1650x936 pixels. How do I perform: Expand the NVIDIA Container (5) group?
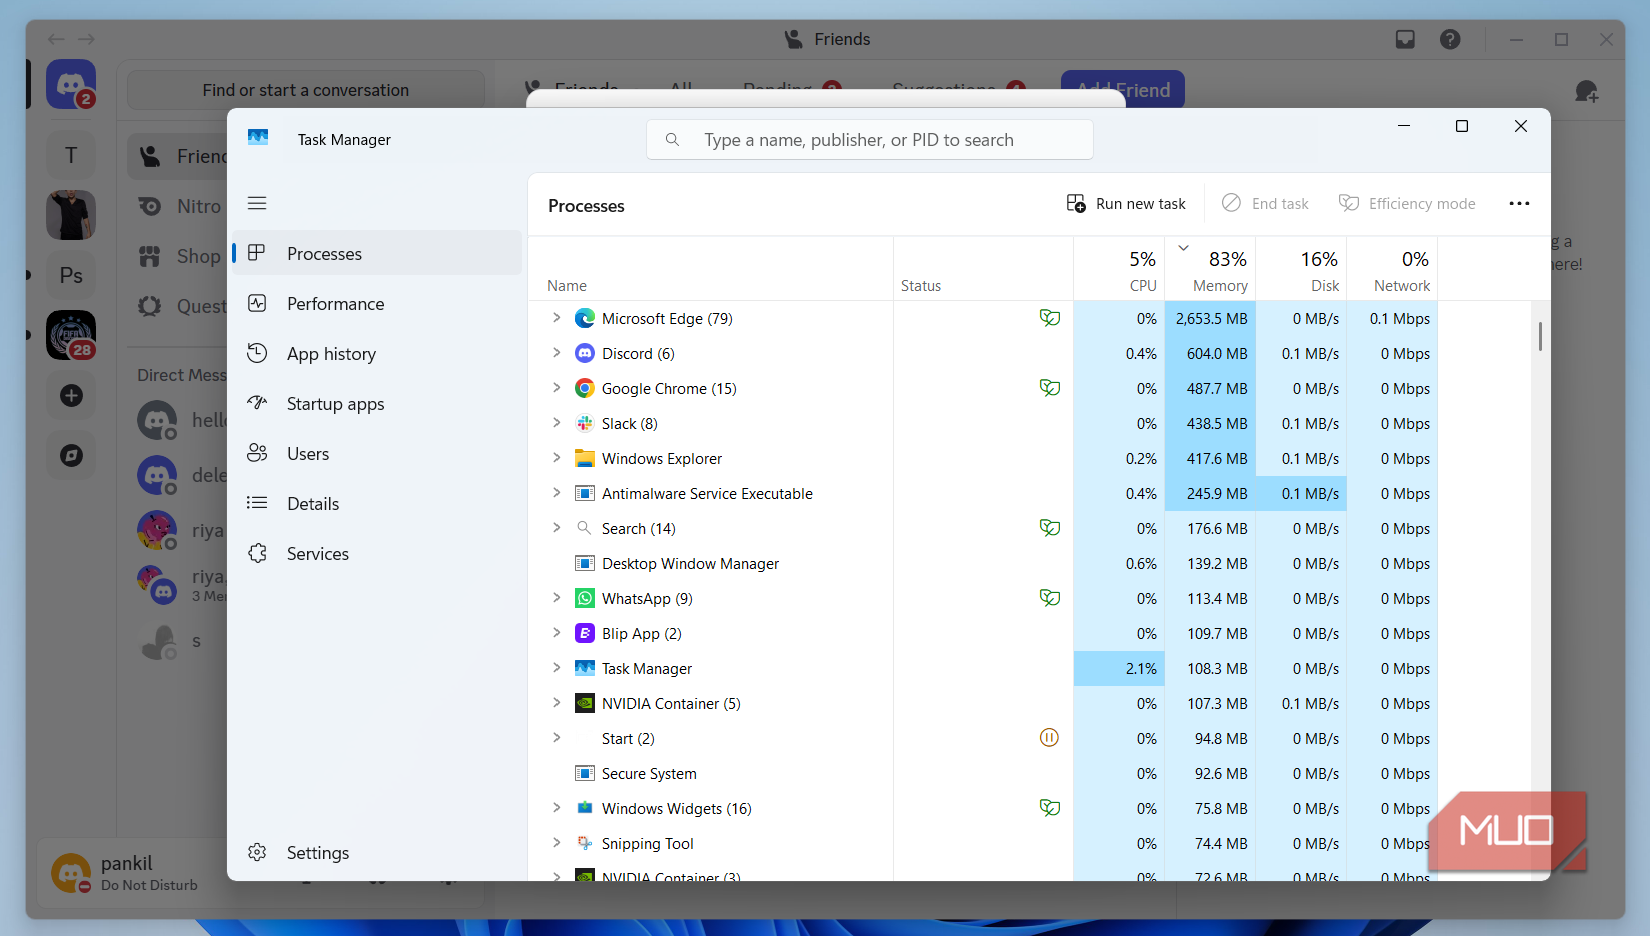pyautogui.click(x=557, y=703)
